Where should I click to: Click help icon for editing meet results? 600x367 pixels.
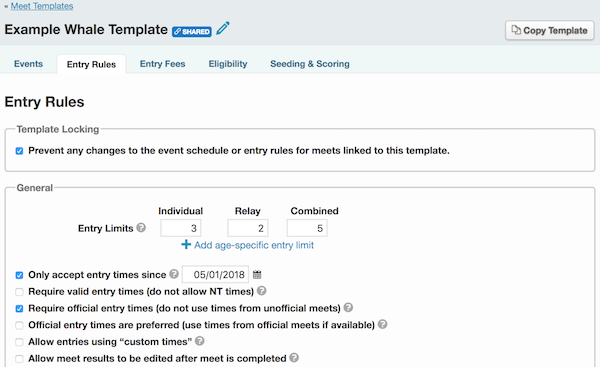294,357
